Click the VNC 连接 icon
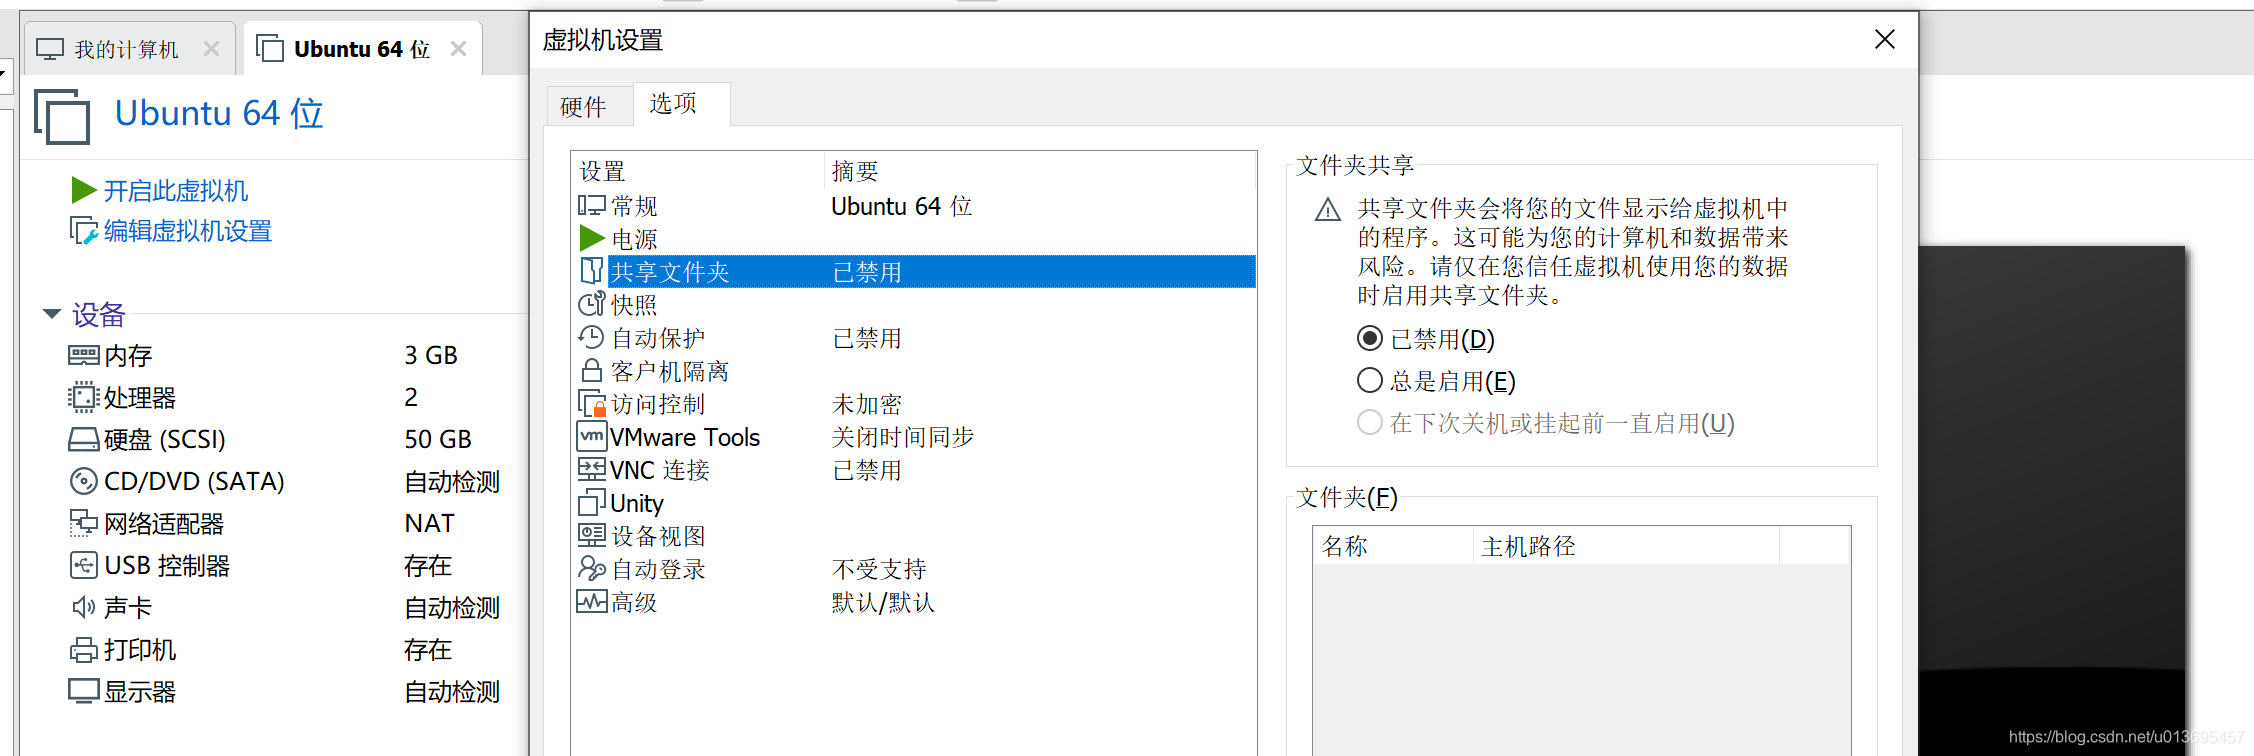This screenshot has width=2254, height=756. coord(592,469)
